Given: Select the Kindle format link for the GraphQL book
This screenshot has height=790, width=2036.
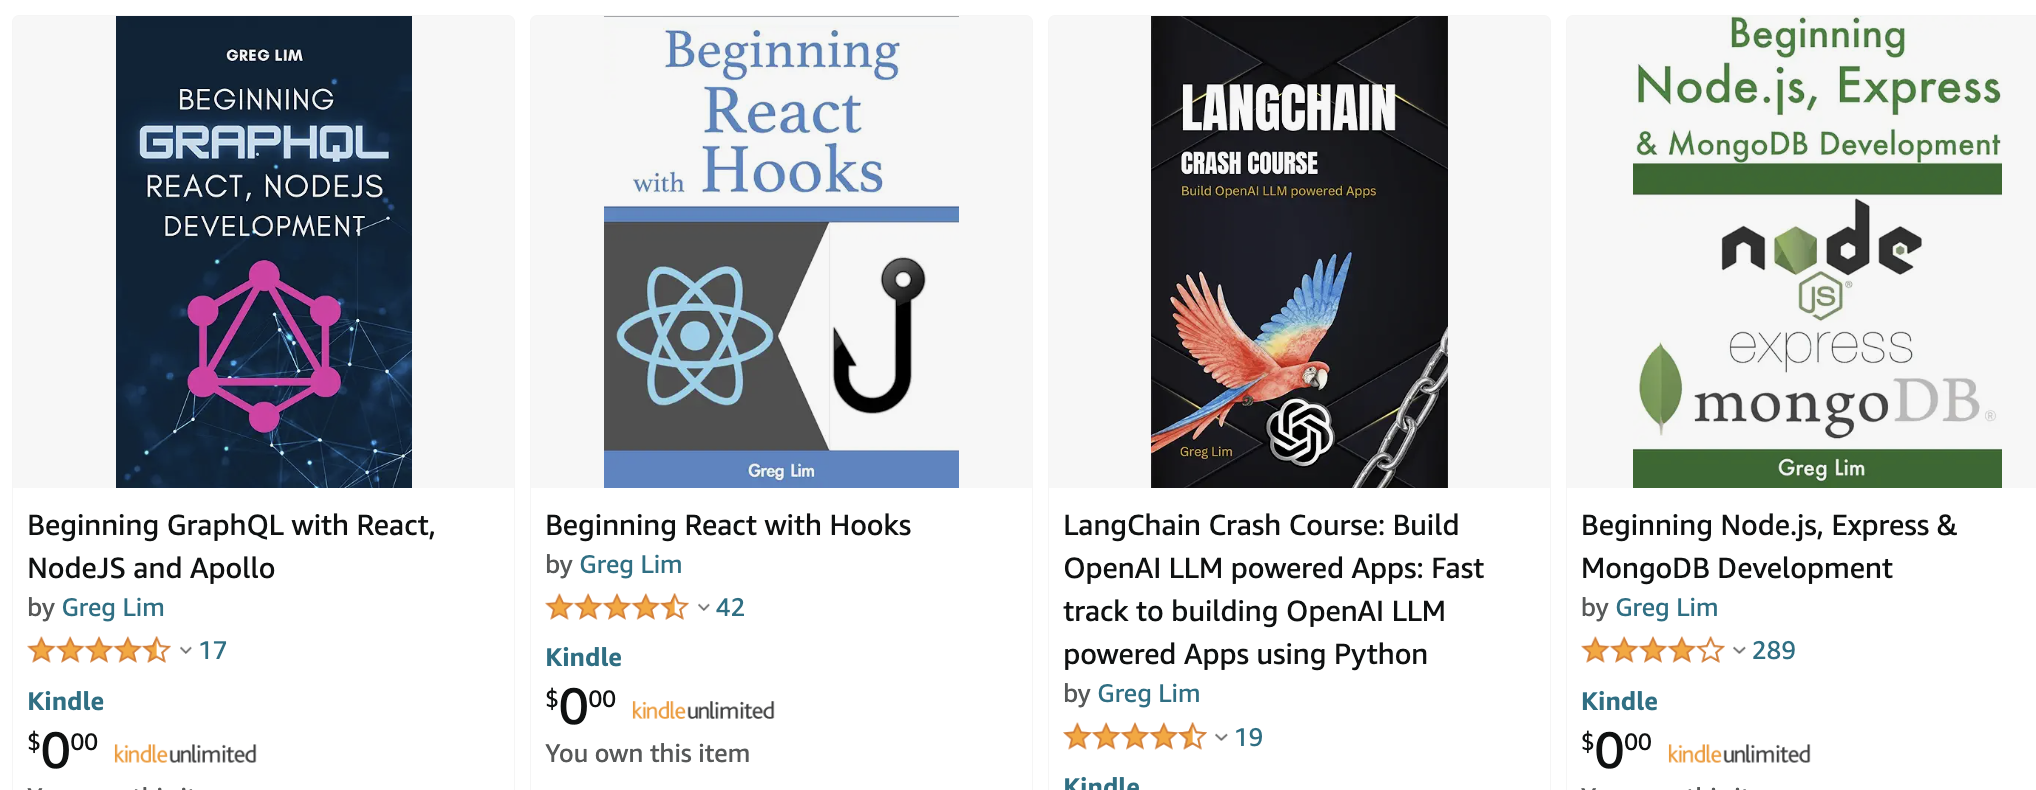Looking at the screenshot, I should click(x=66, y=701).
